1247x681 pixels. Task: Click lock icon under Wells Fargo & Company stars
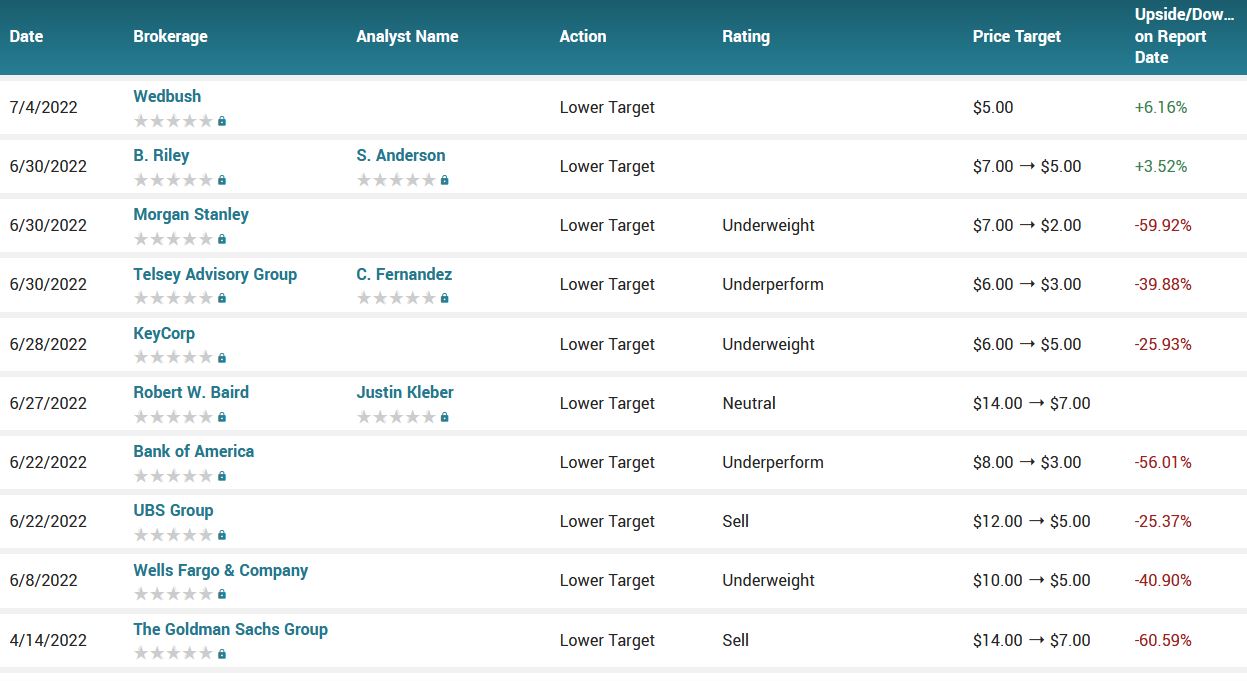click(222, 594)
